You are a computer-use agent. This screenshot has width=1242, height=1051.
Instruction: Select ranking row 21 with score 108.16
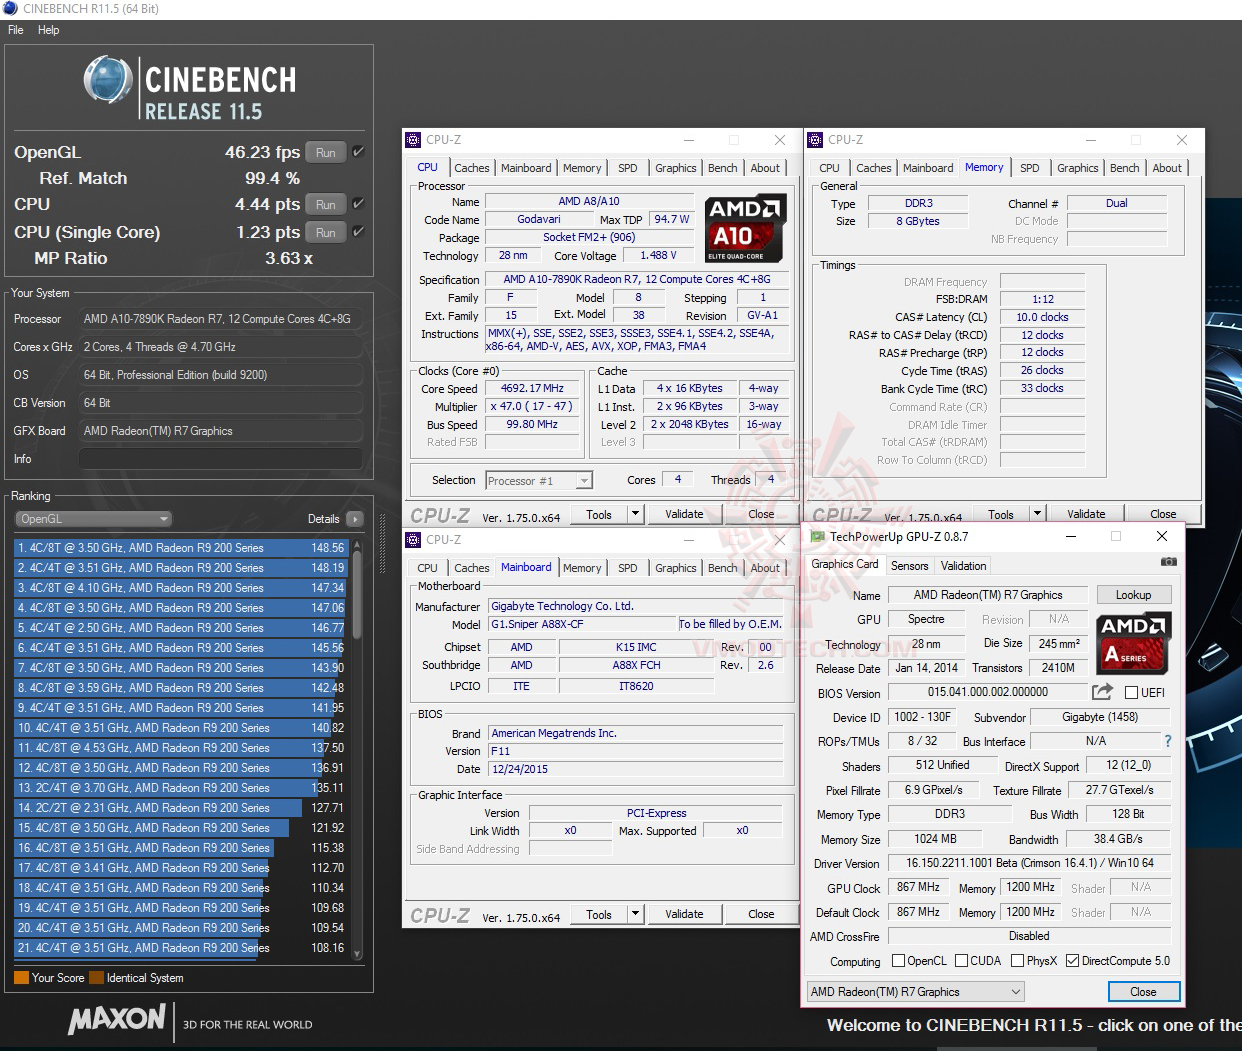(x=180, y=948)
